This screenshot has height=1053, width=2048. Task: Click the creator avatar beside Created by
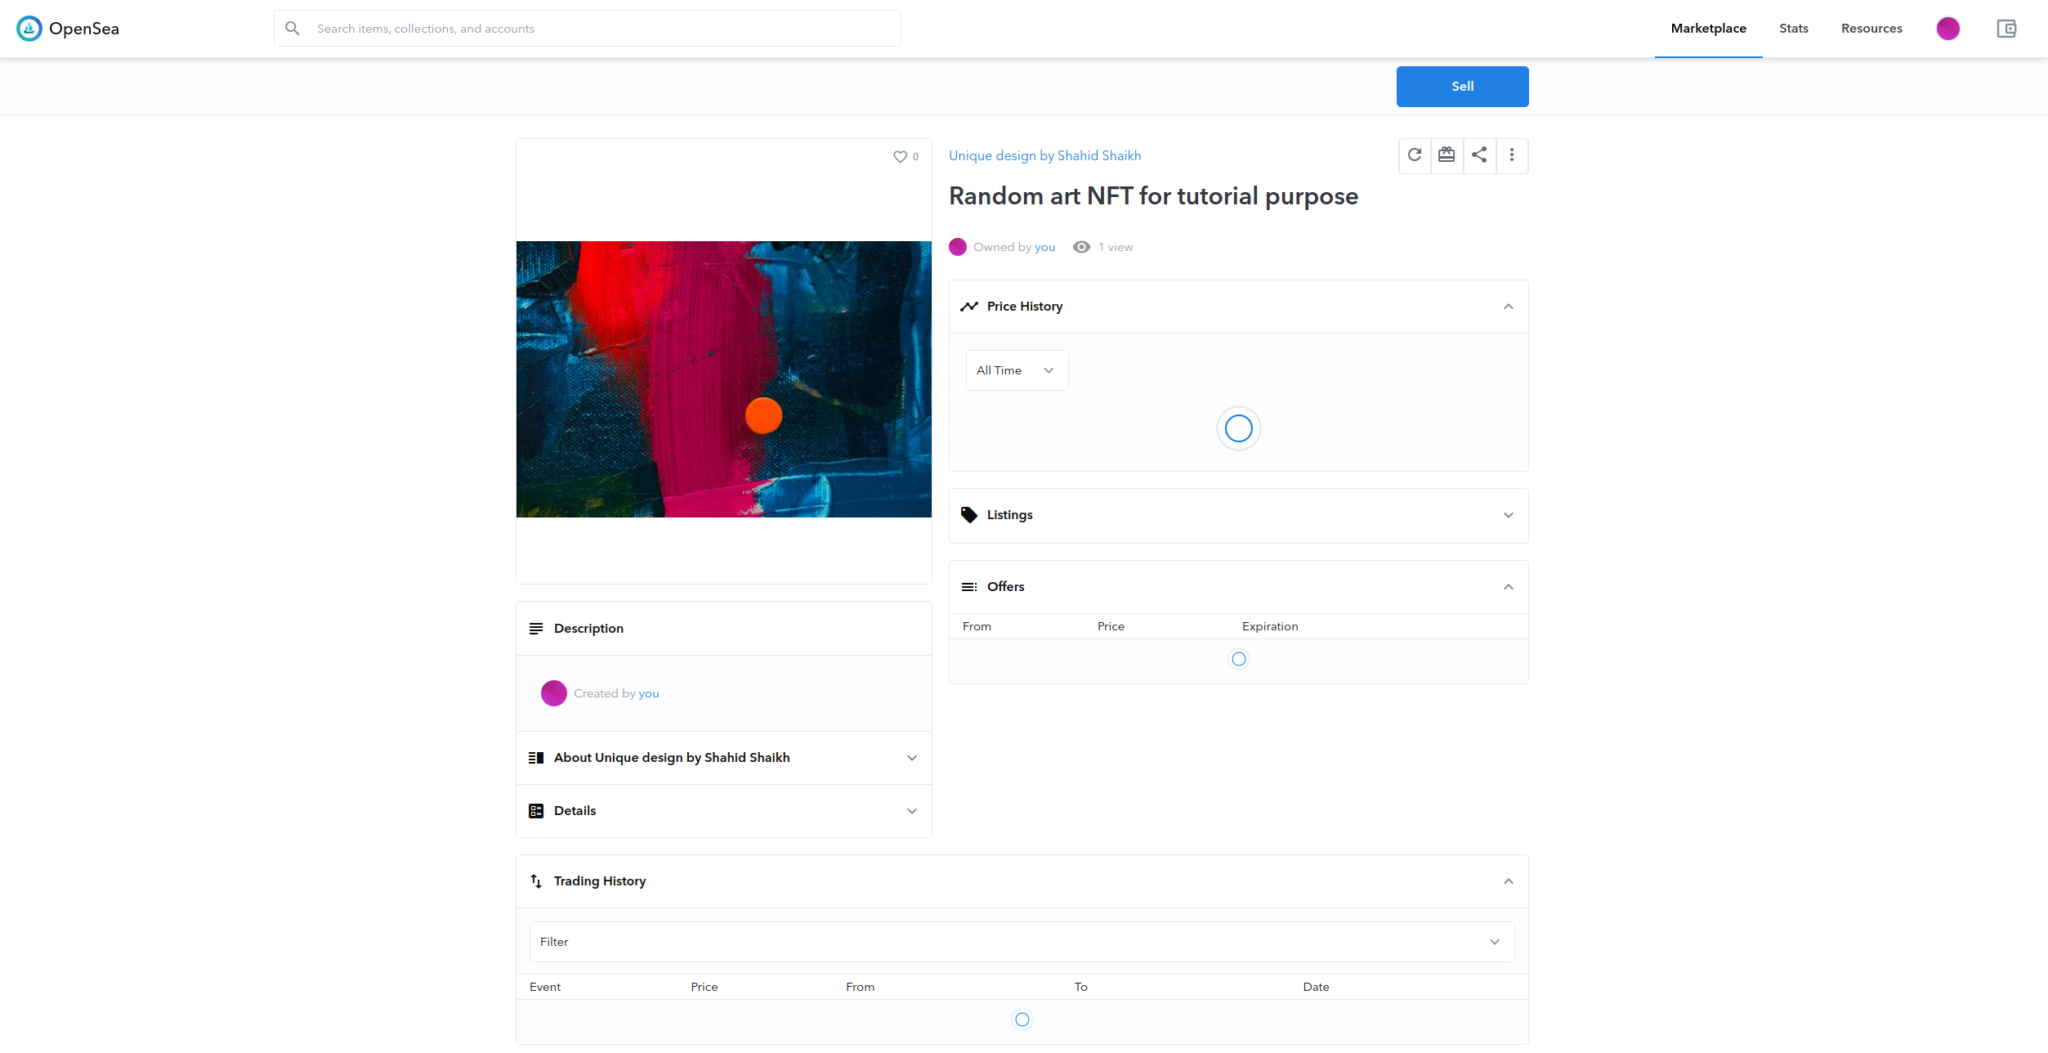[554, 693]
